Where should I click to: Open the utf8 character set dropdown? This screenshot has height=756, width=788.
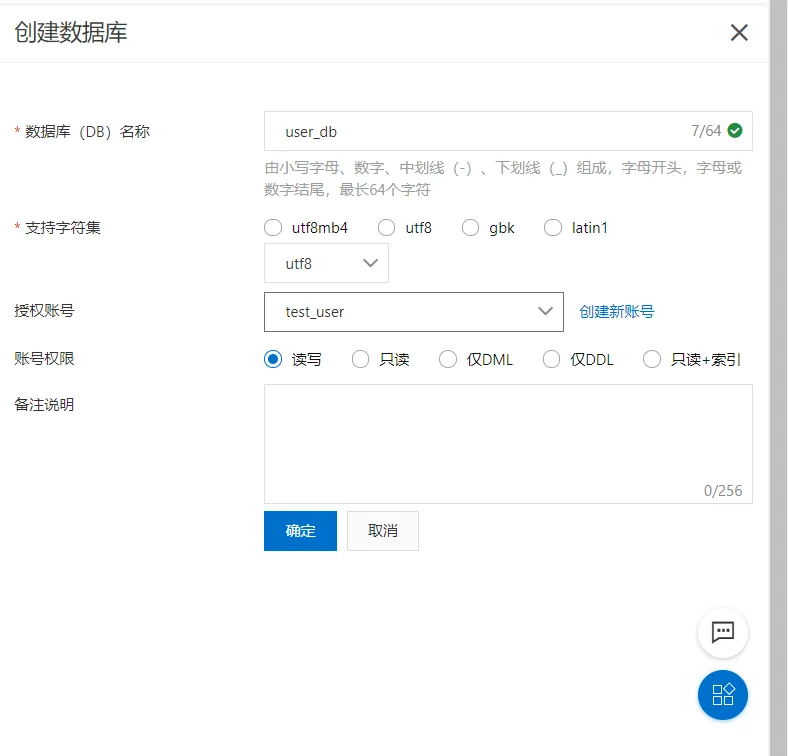pos(326,263)
